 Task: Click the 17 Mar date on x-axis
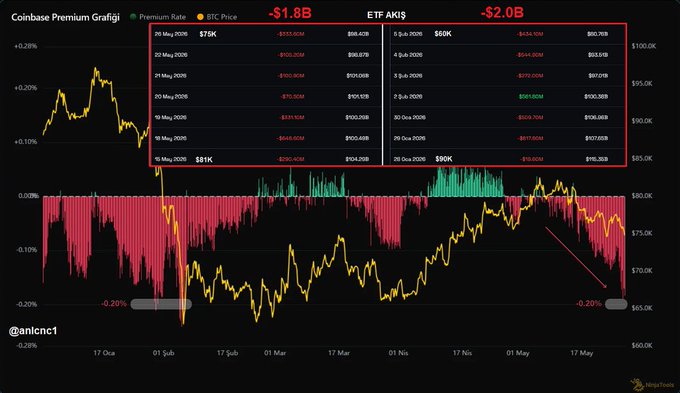click(339, 353)
